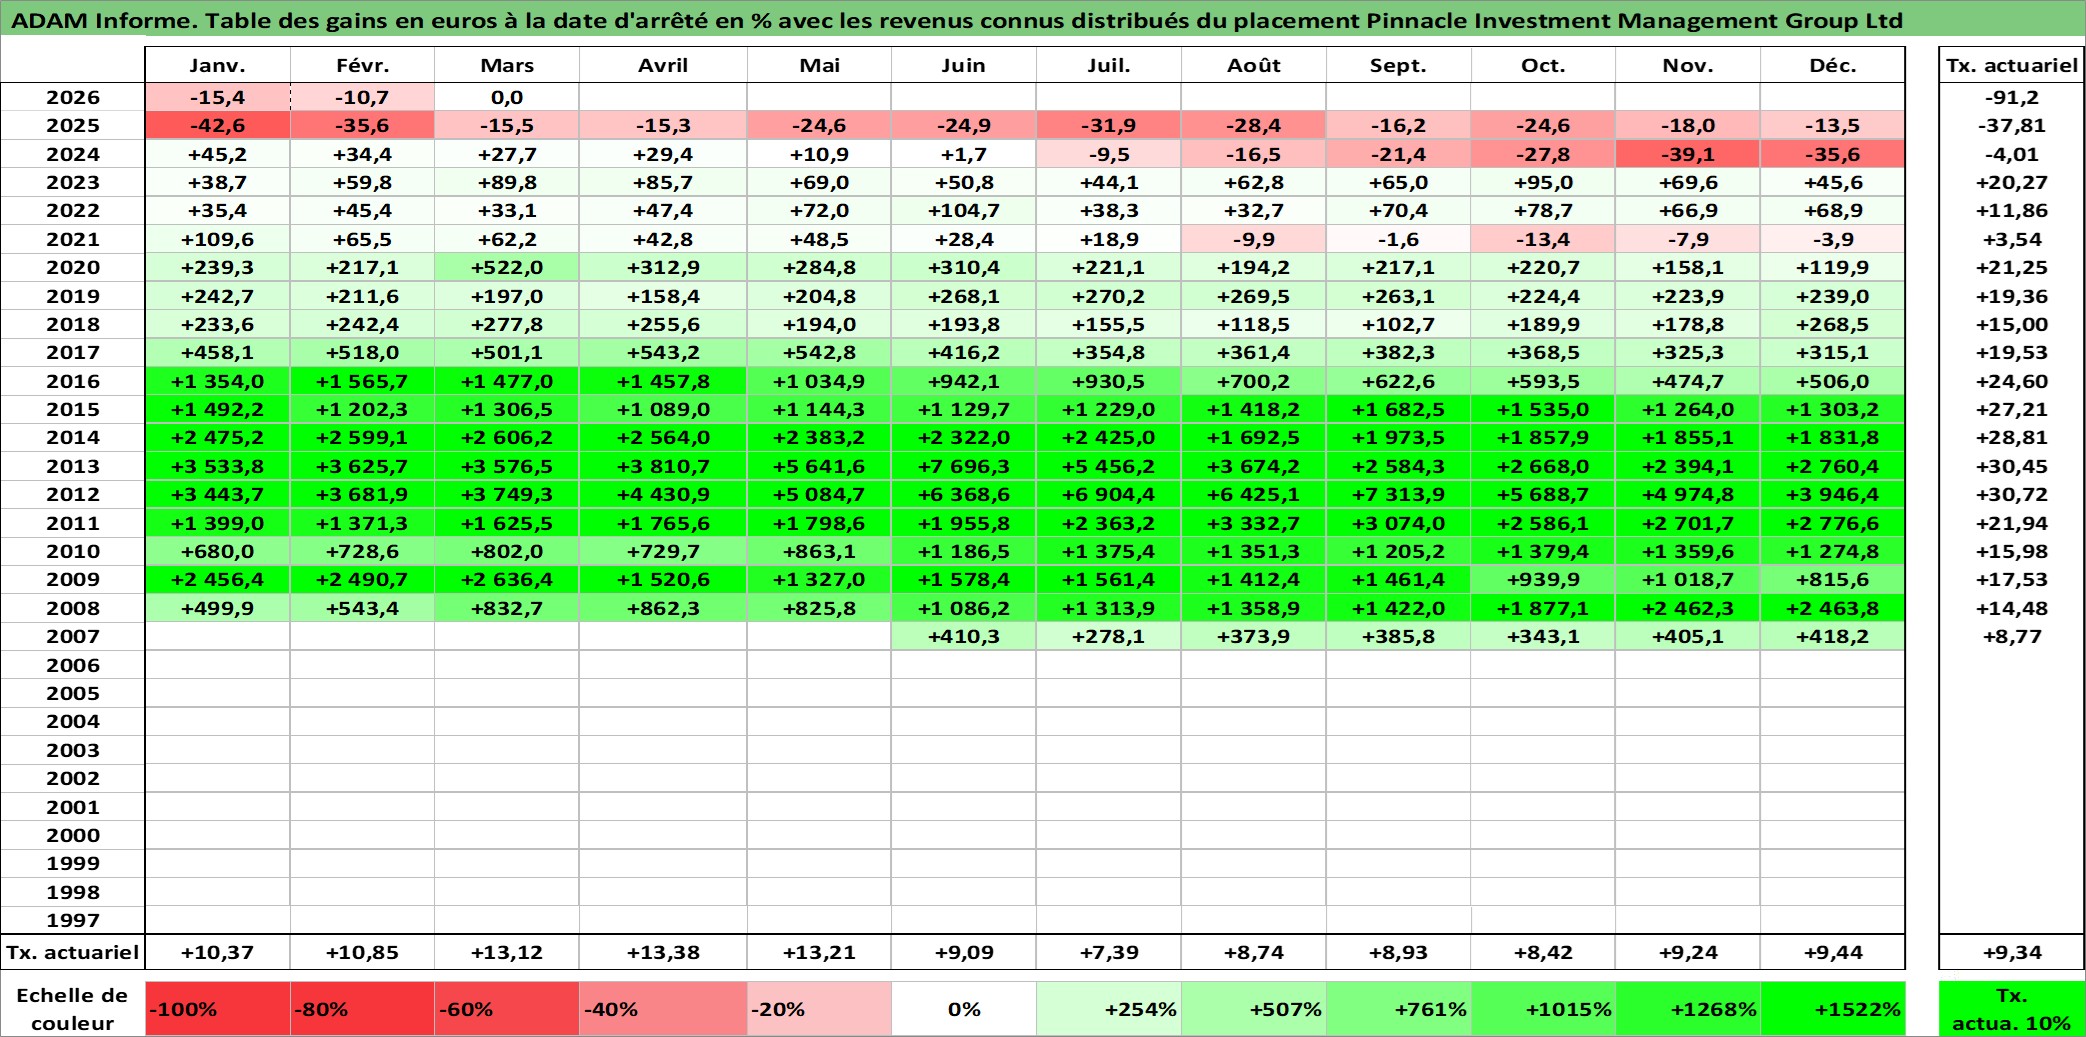
Task: Click the cell showing +410,3
Action: point(963,636)
